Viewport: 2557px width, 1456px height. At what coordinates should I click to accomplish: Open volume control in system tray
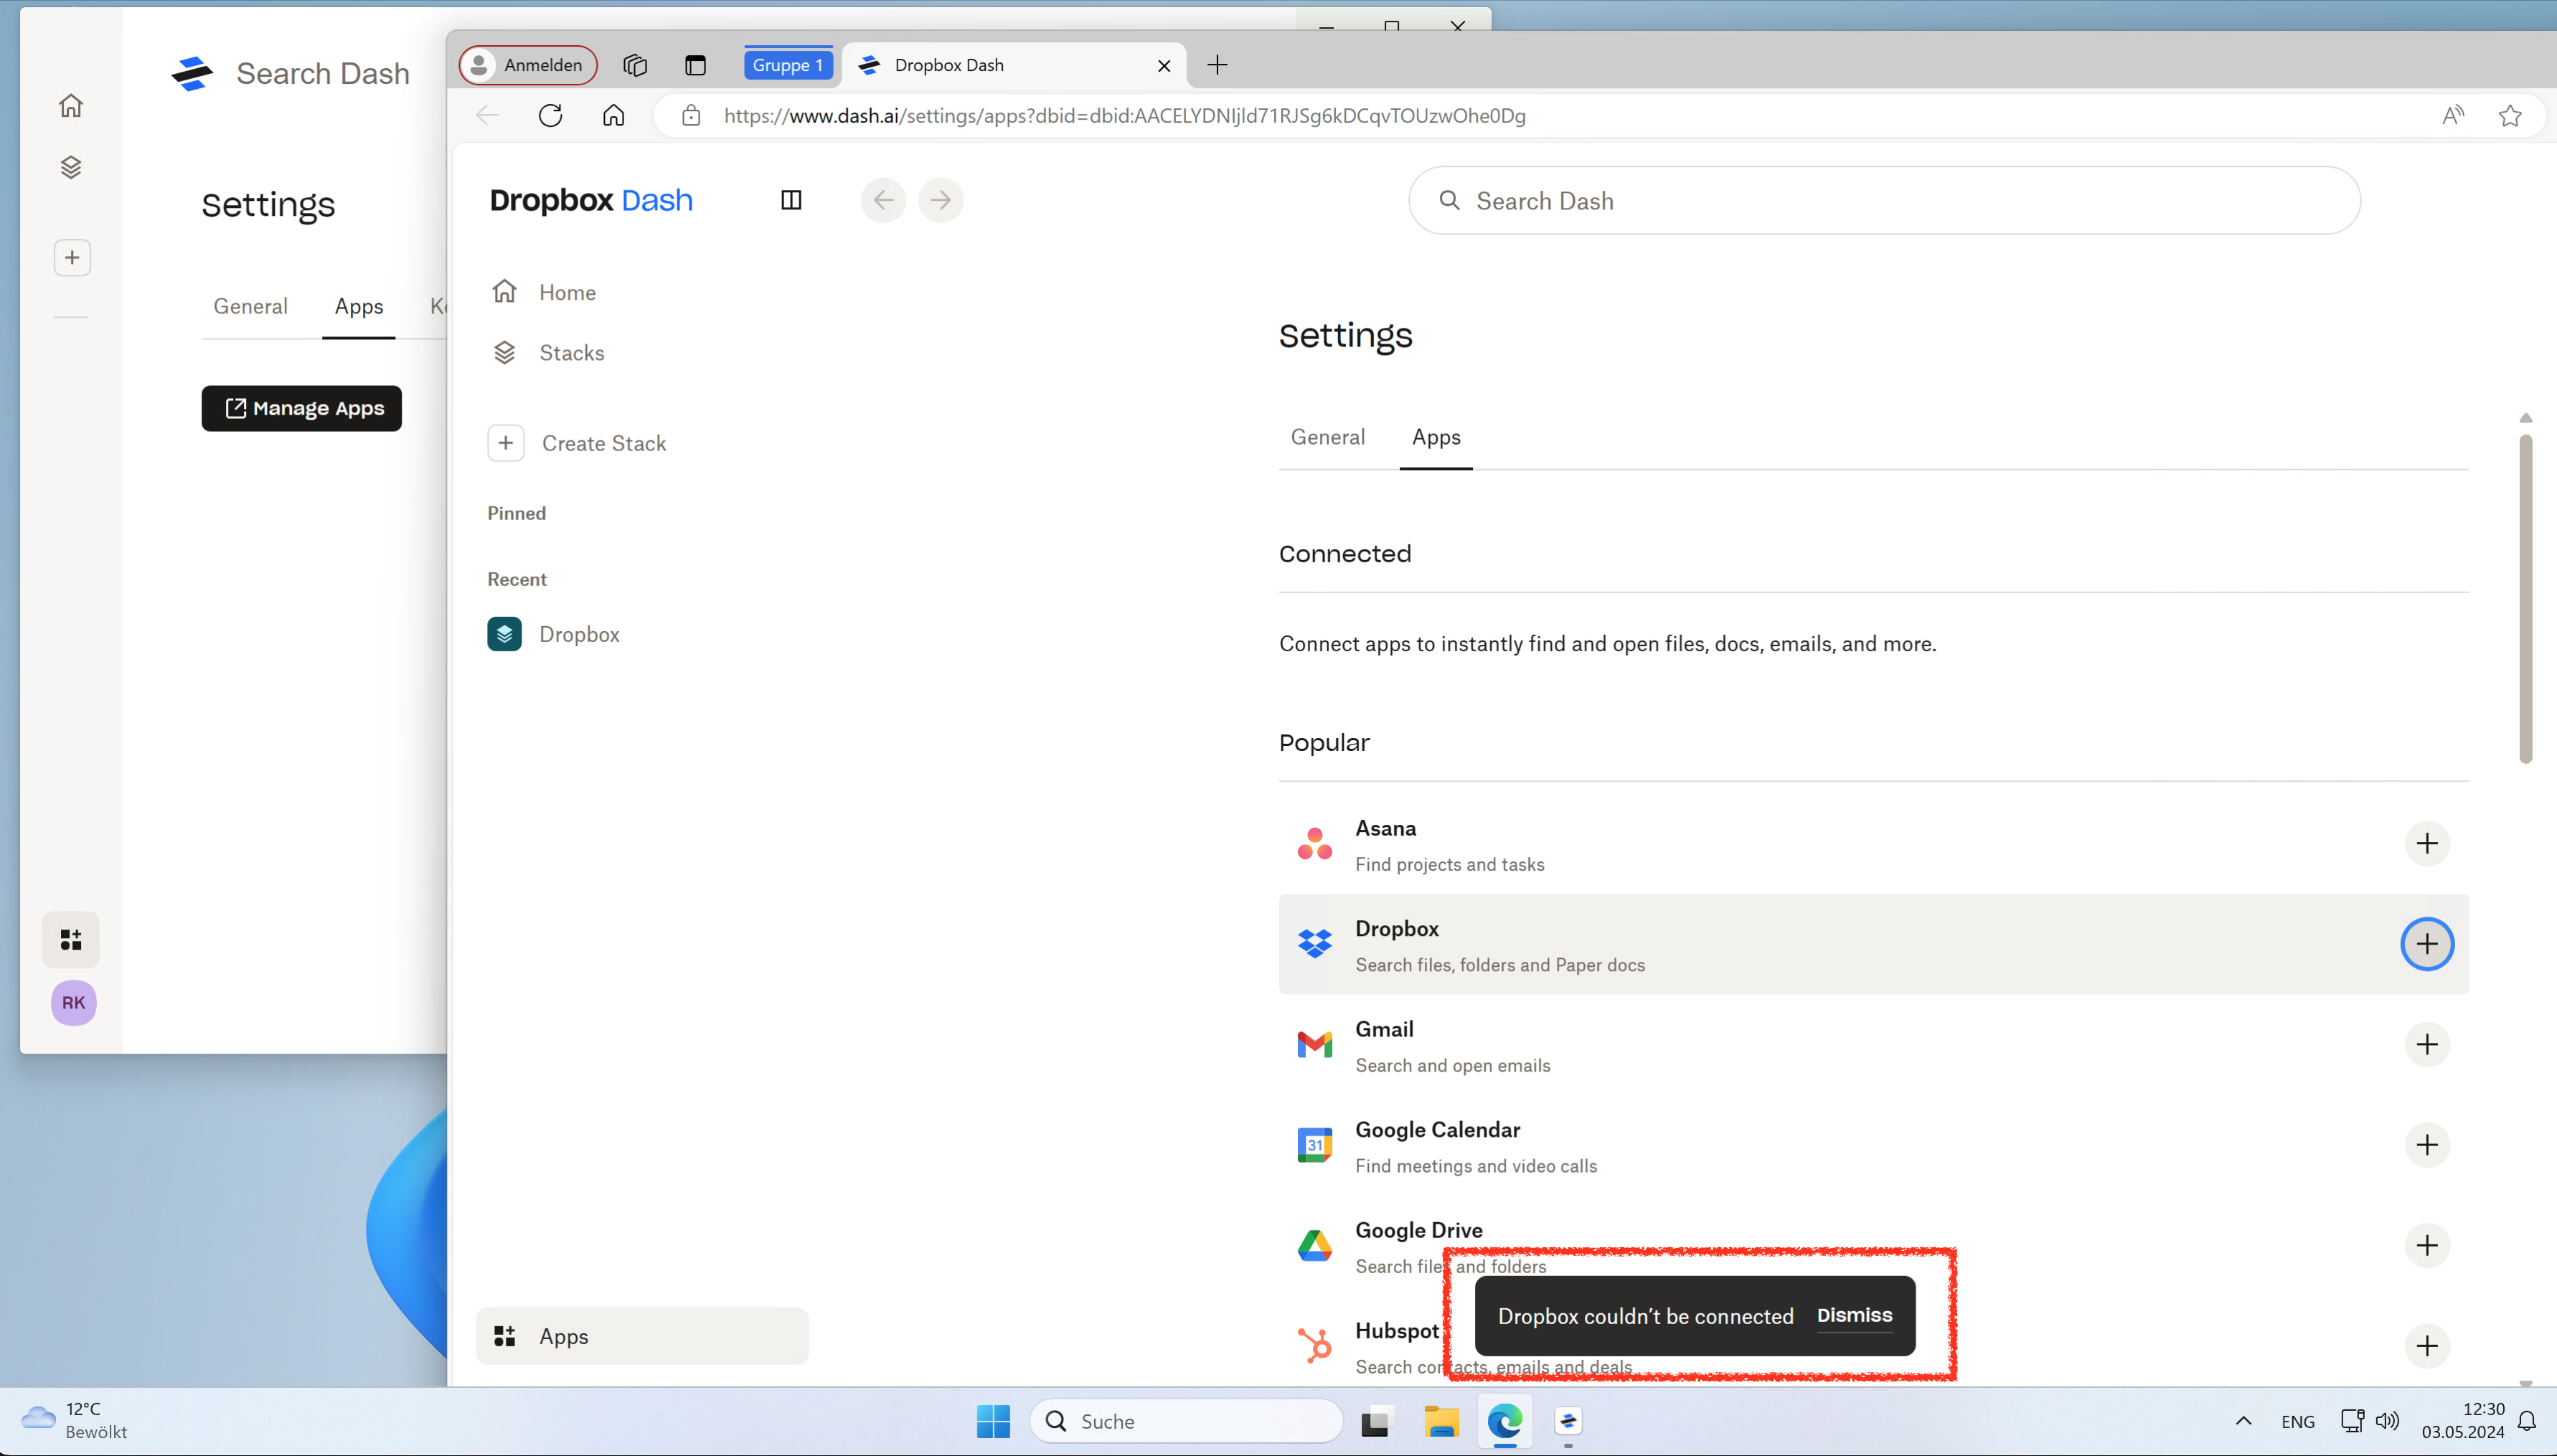coord(2387,1421)
